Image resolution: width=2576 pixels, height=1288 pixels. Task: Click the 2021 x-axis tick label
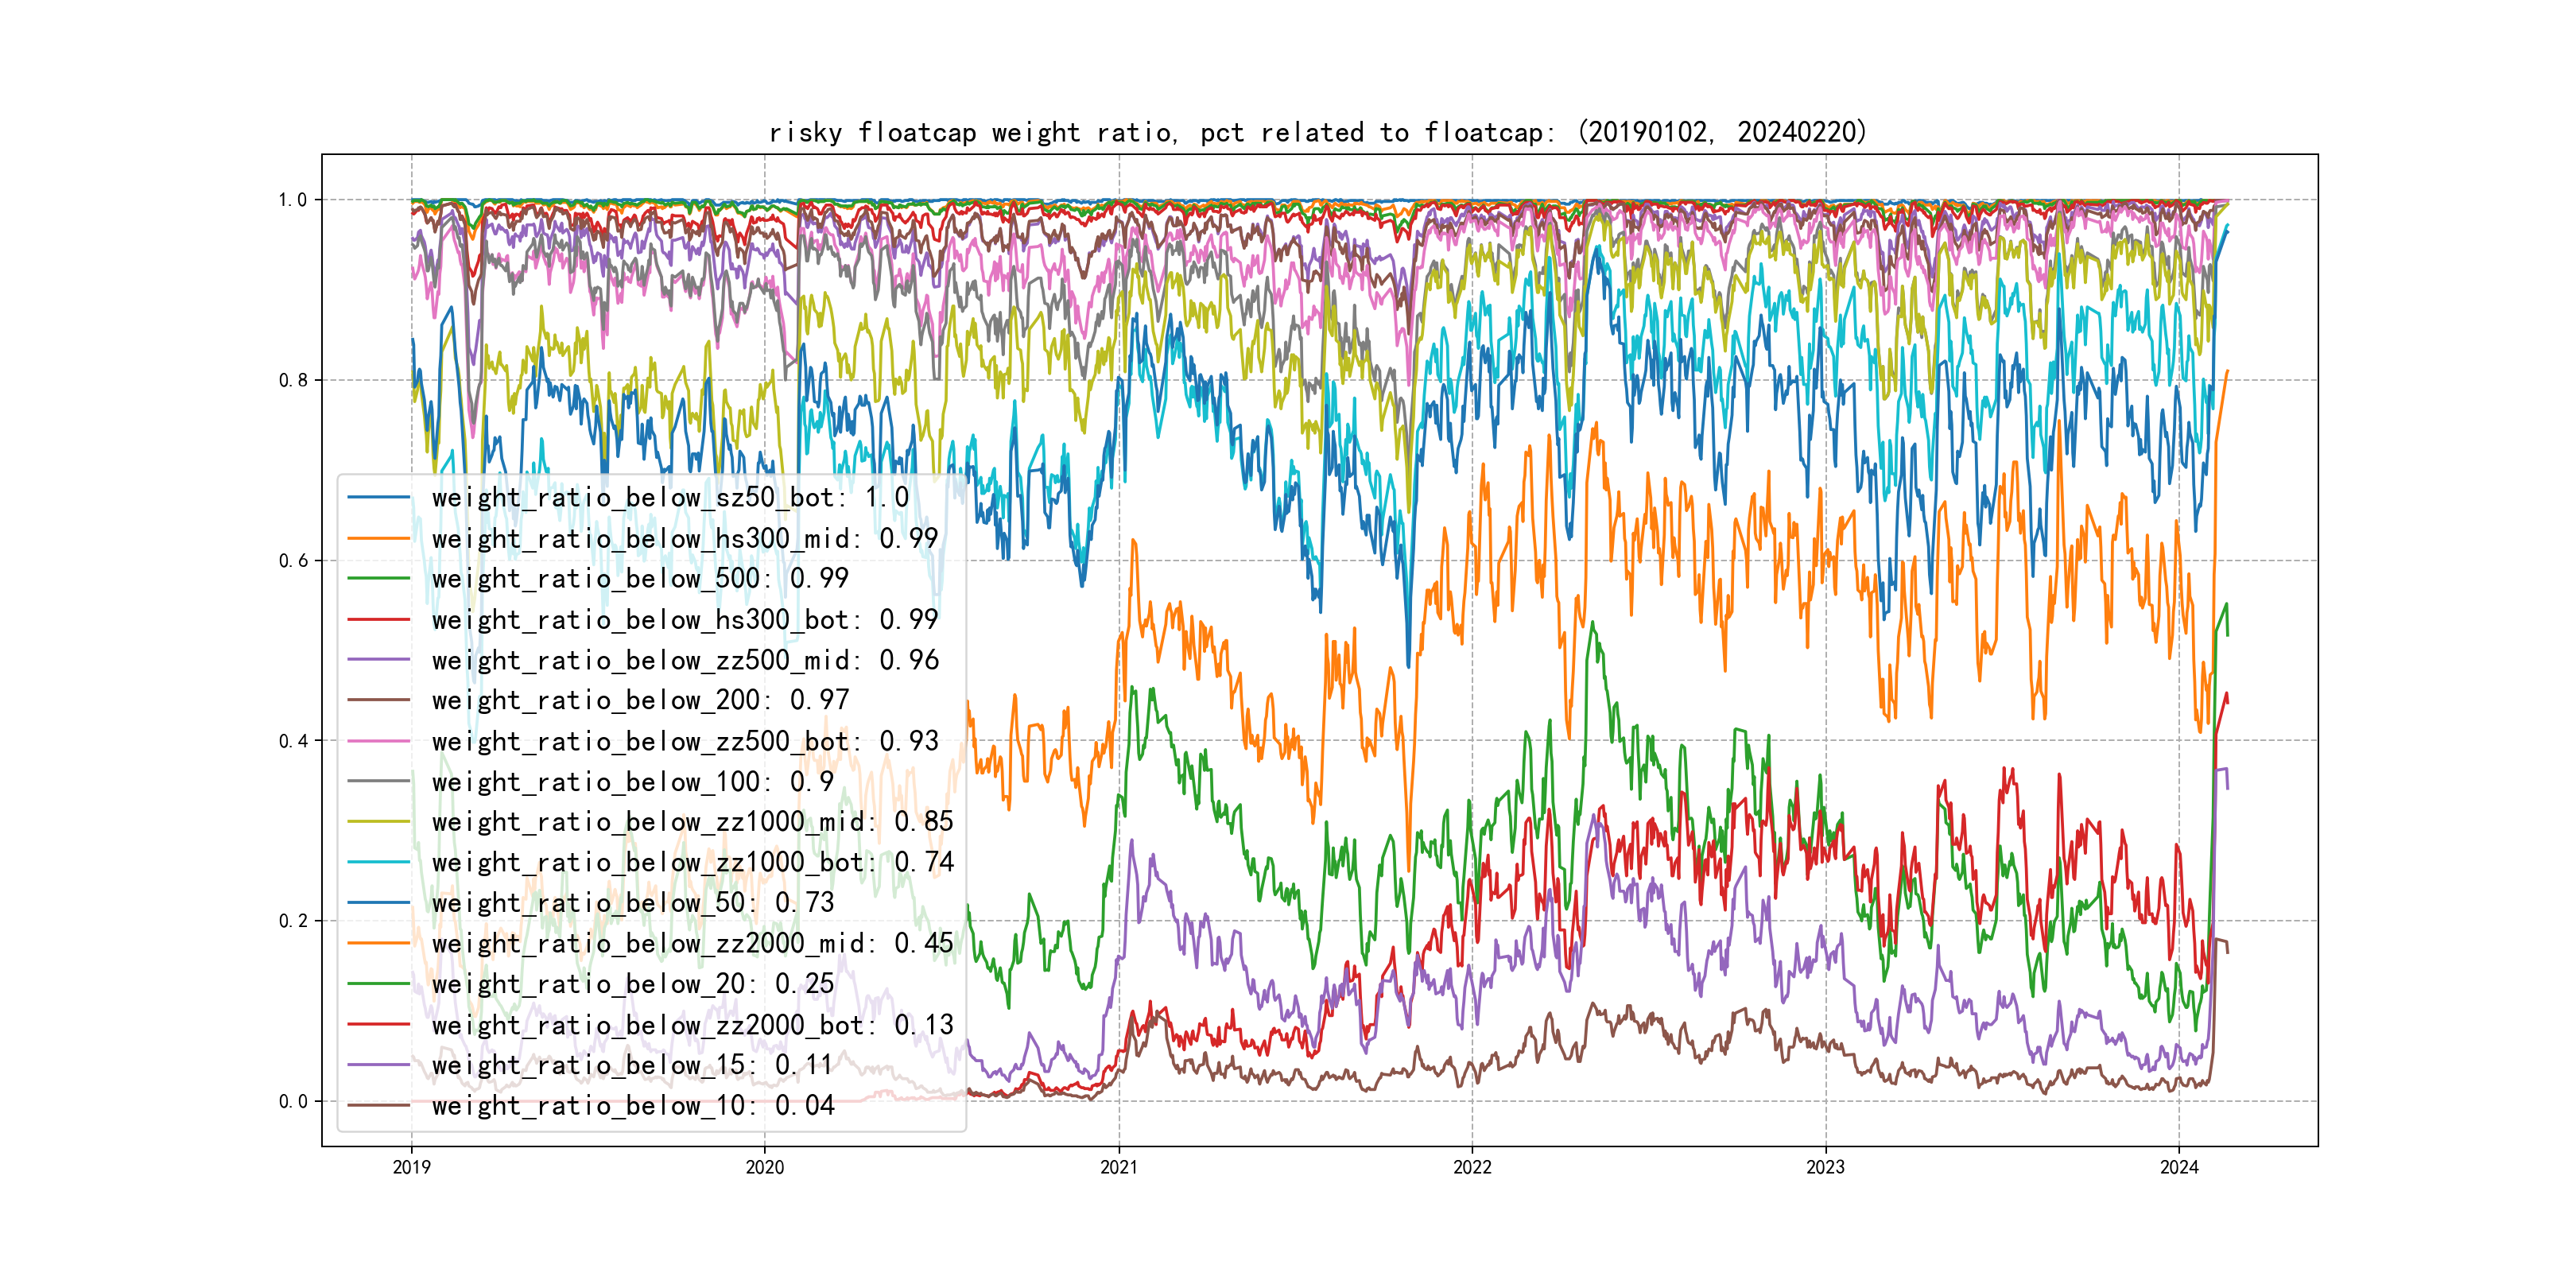[x=1118, y=1167]
